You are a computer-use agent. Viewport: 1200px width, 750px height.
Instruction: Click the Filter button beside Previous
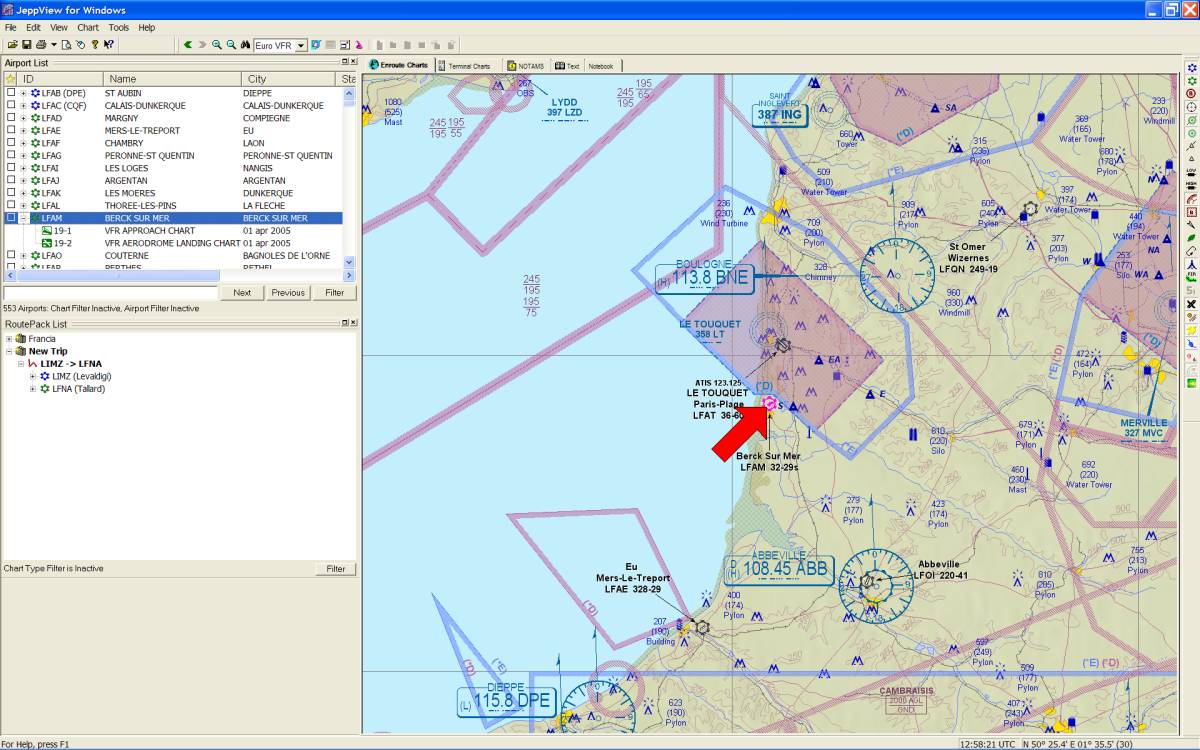tap(334, 293)
